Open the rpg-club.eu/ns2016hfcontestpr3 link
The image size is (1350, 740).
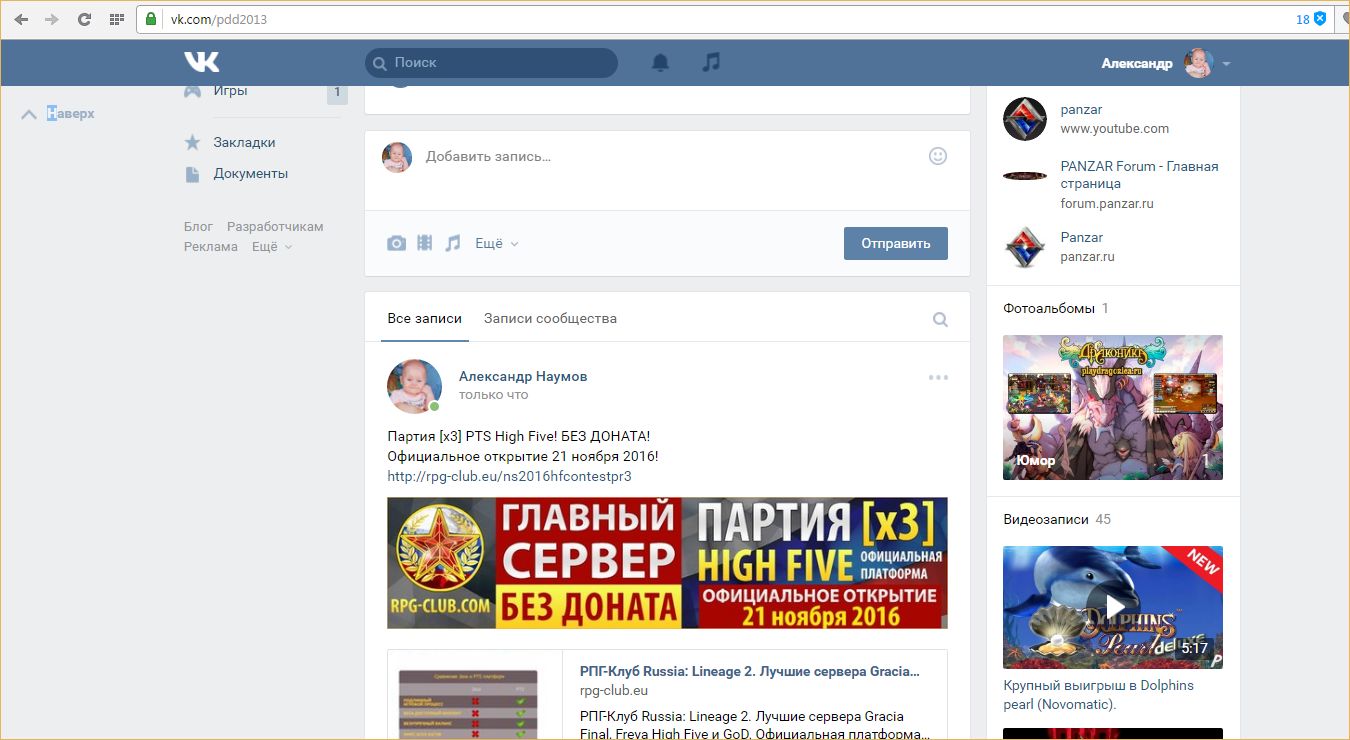(x=509, y=476)
